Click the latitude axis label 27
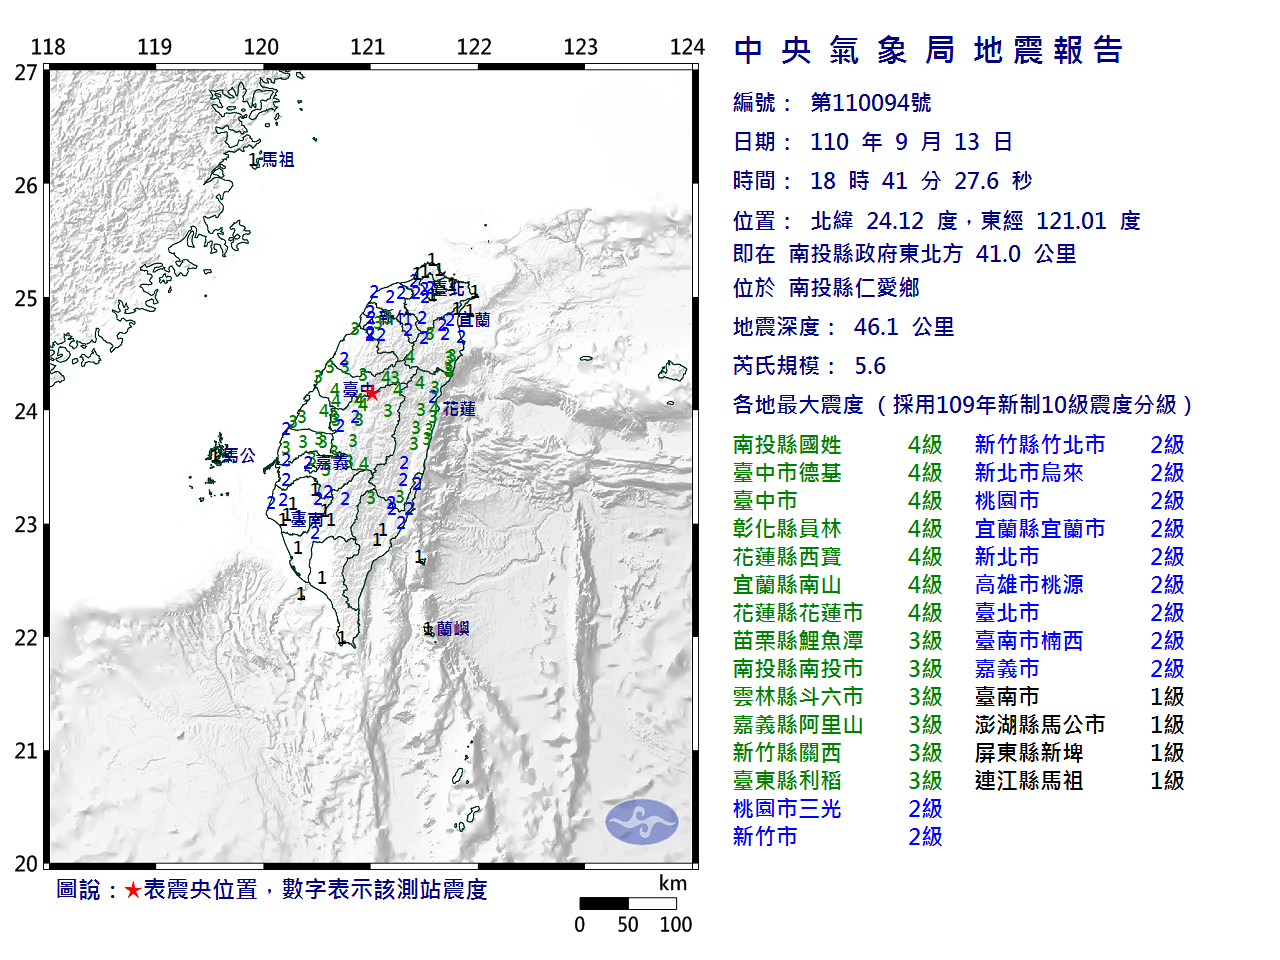 (26, 72)
